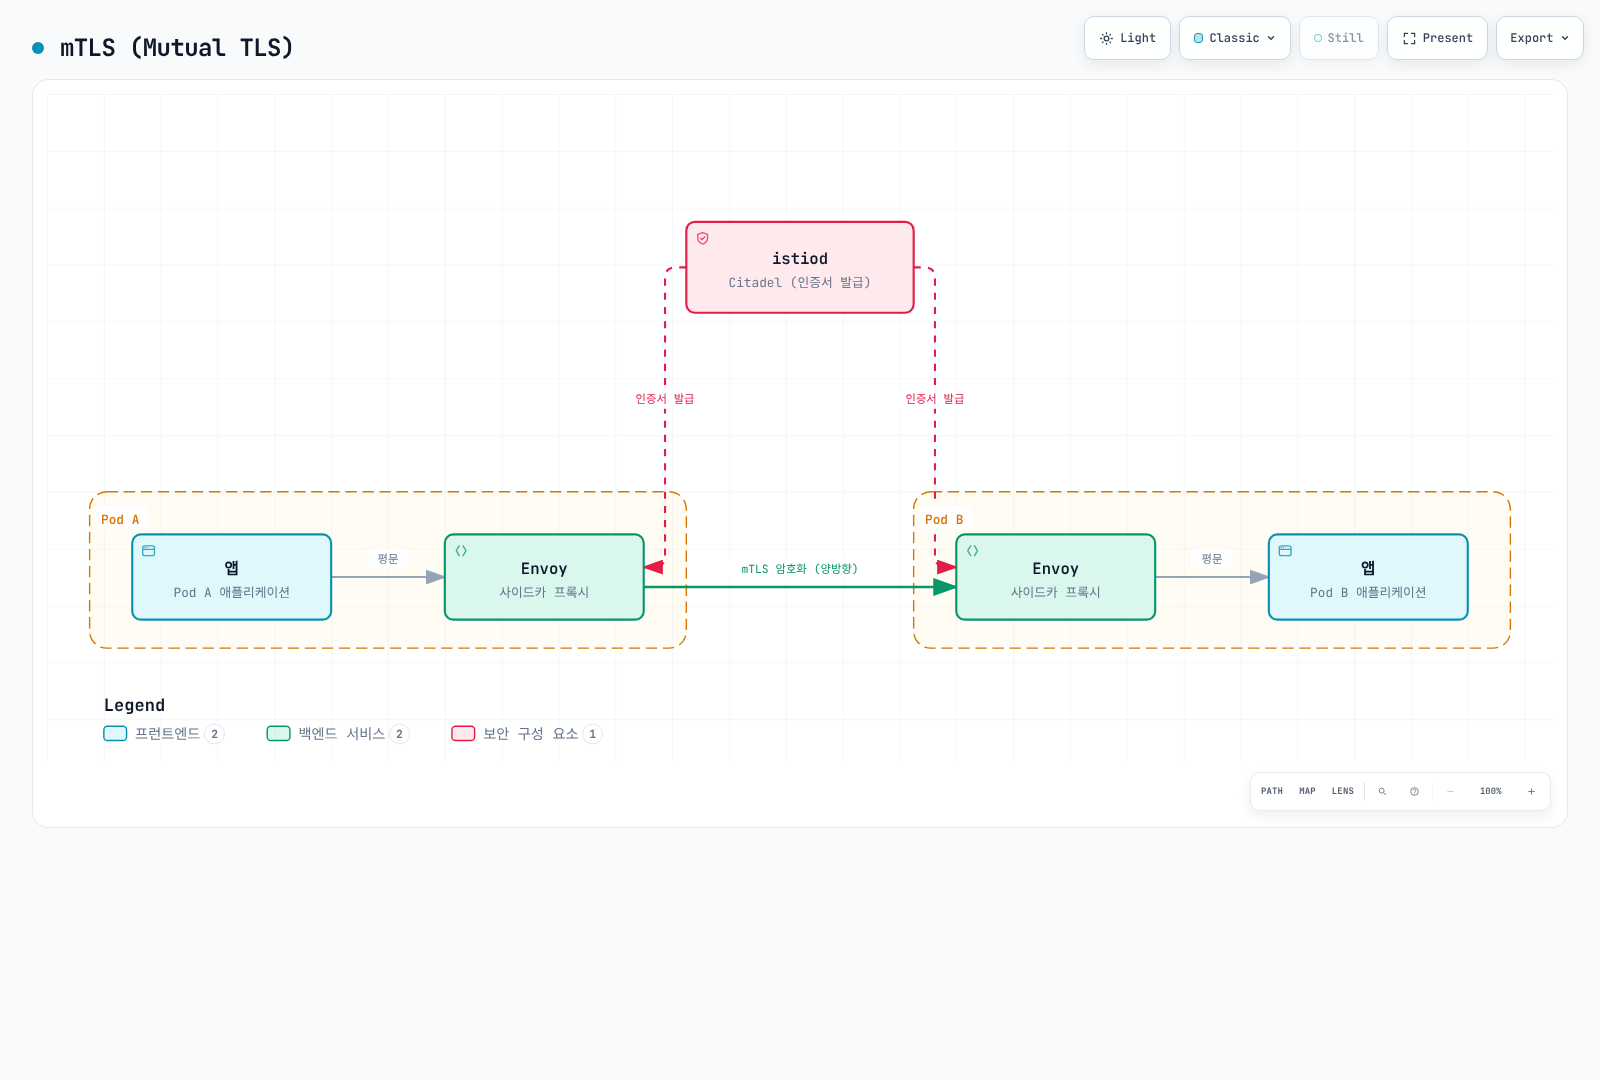This screenshot has height=1080, width=1600.
Task: Select the istiod Citadel node
Action: point(800,267)
